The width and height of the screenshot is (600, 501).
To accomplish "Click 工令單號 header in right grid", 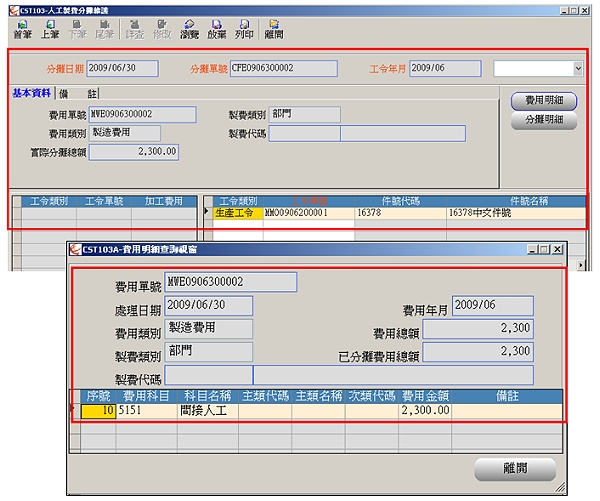I will (x=309, y=201).
